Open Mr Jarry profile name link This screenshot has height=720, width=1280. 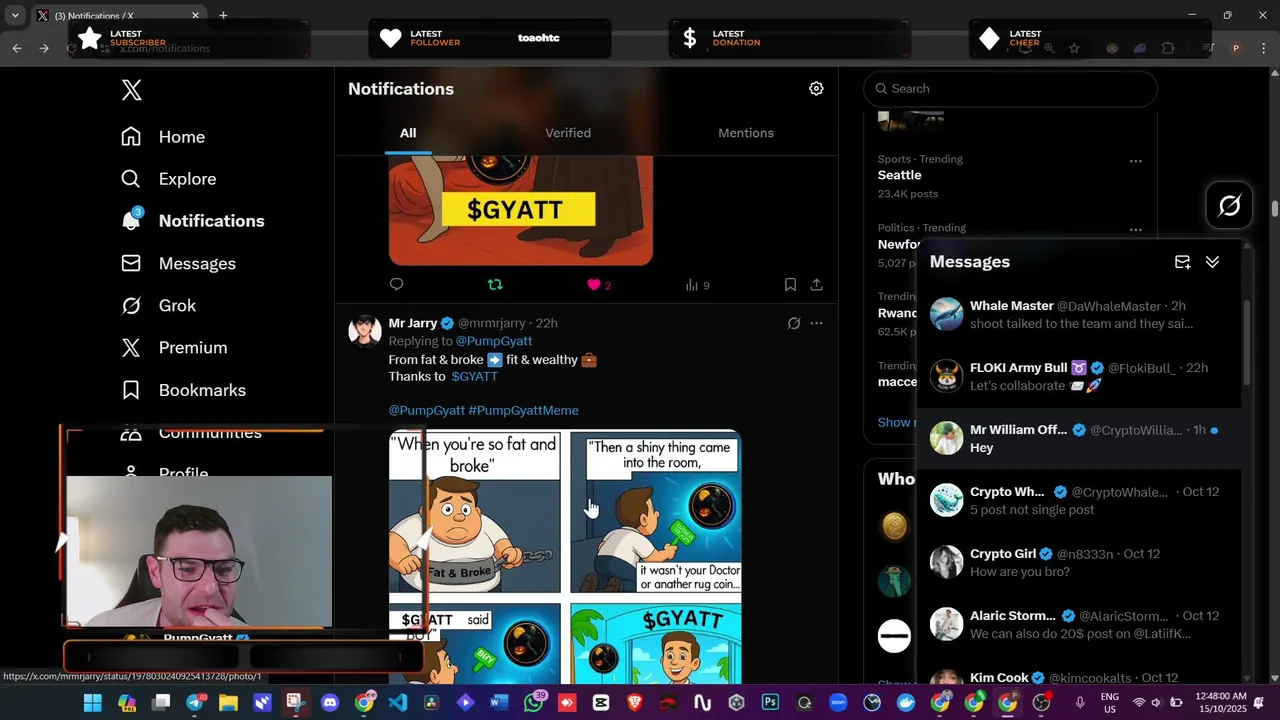pos(413,323)
